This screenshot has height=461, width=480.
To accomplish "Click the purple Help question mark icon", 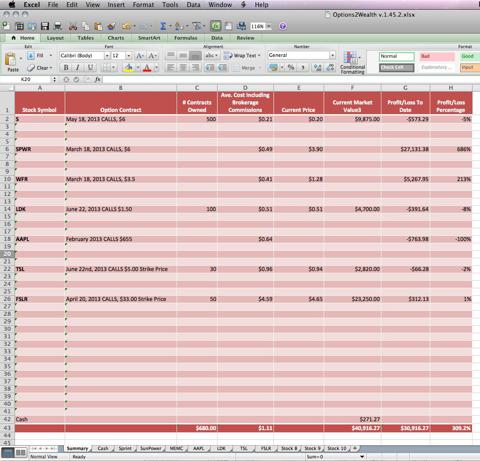I will tap(283, 26).
